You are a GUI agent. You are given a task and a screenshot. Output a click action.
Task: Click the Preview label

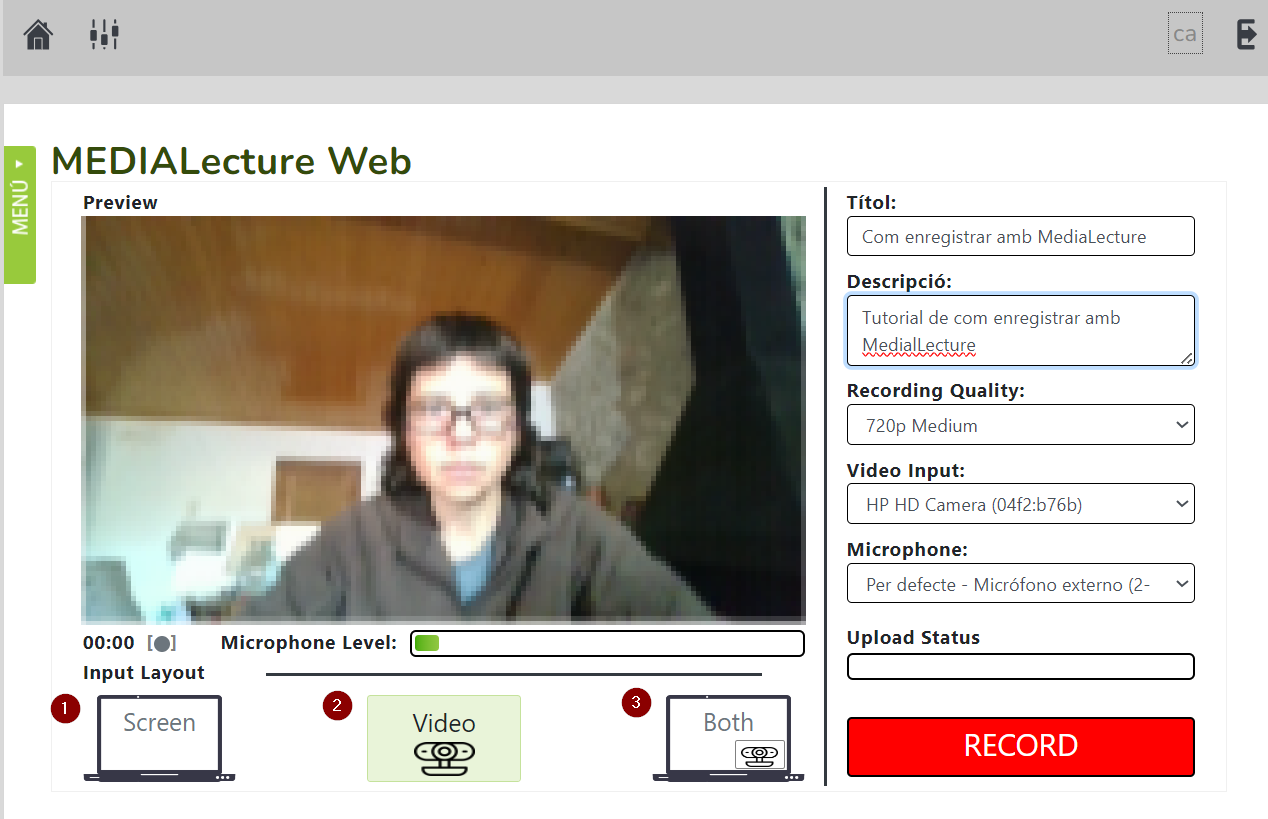(x=121, y=202)
